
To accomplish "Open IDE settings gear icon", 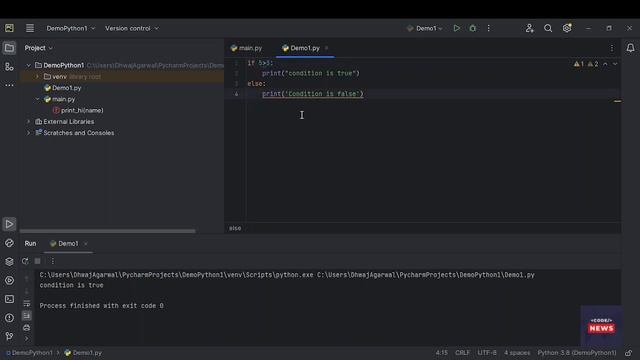I will 567,28.
